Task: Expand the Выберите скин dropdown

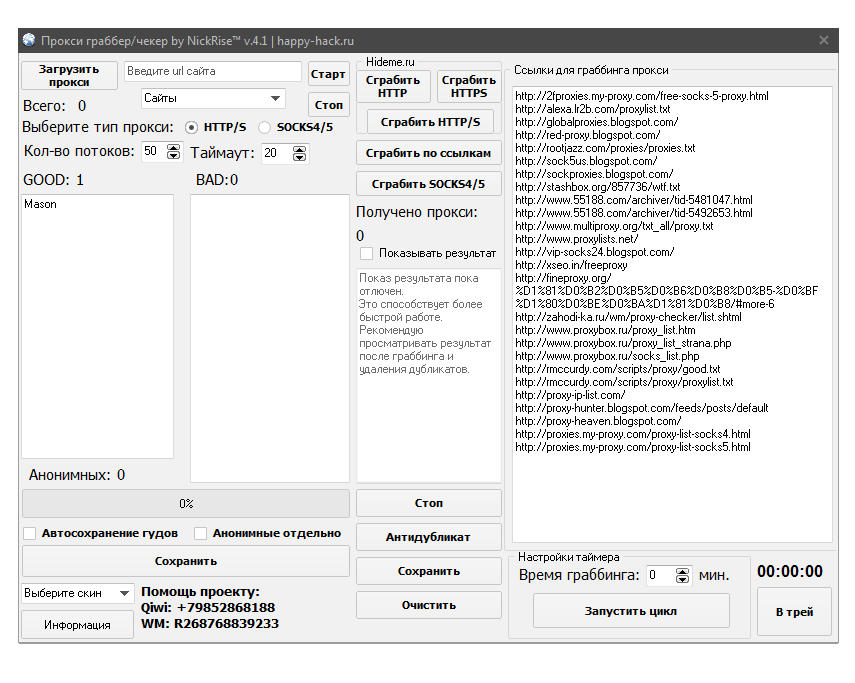Action: click(x=78, y=593)
